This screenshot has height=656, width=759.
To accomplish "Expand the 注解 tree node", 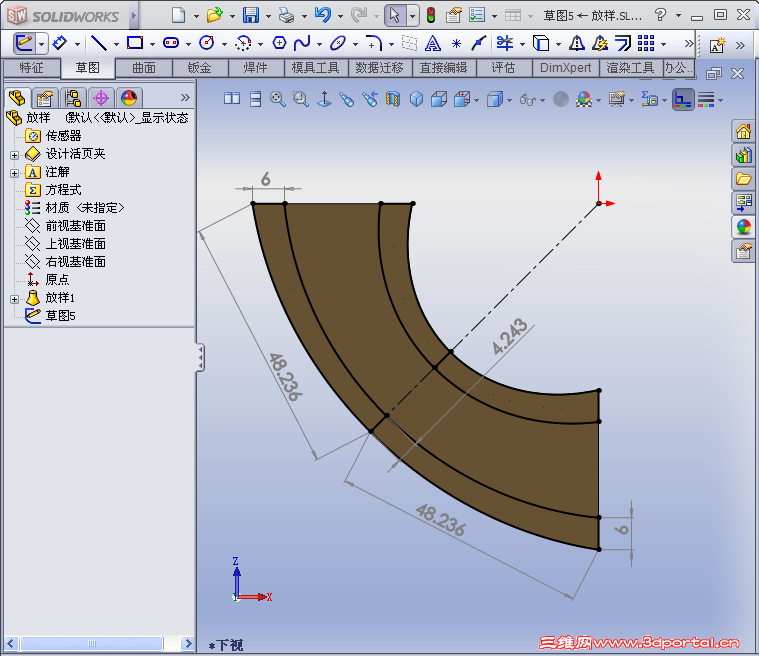I will coord(15,173).
